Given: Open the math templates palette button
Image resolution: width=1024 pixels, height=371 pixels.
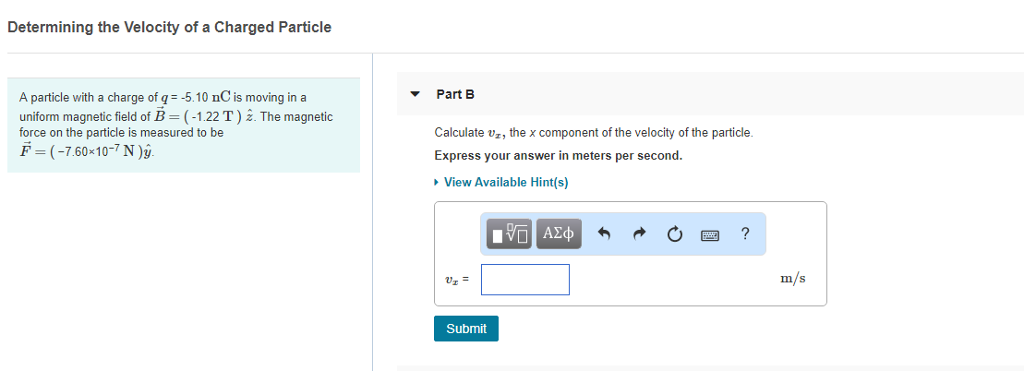Looking at the screenshot, I should click(511, 234).
